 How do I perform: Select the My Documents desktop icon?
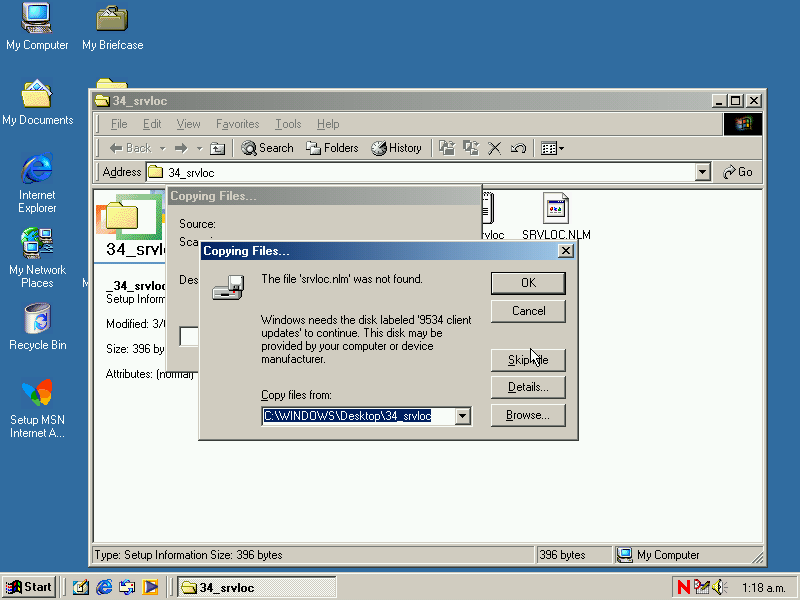point(37,102)
